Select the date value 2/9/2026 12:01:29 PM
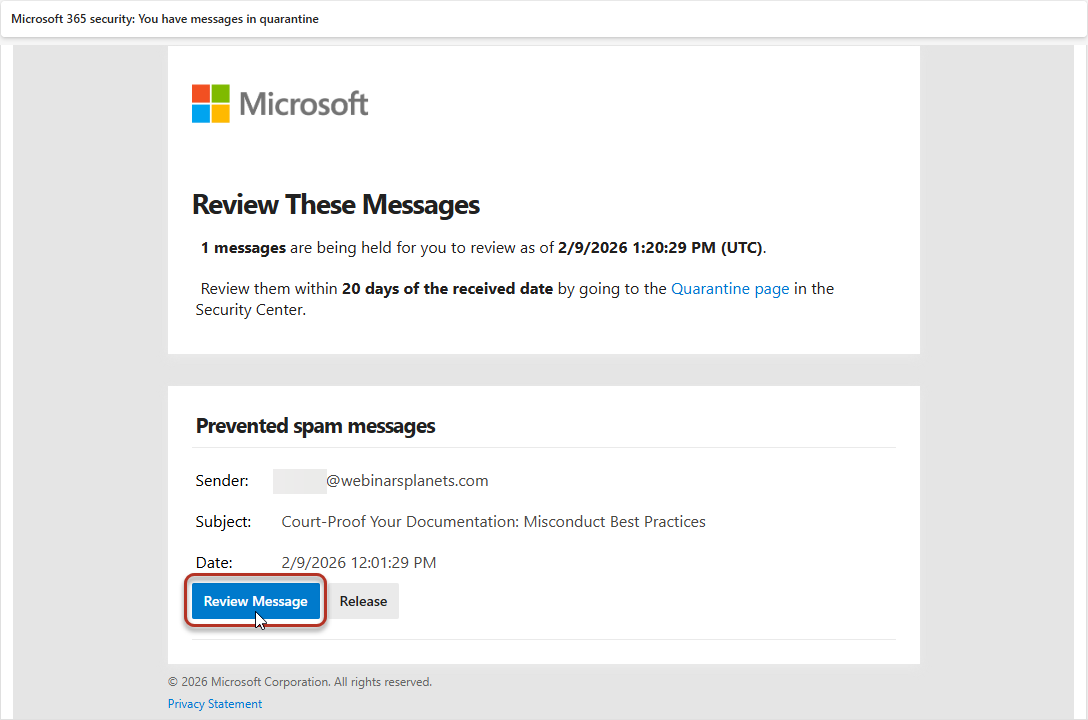Screen dimensions: 1088x720 359,563
